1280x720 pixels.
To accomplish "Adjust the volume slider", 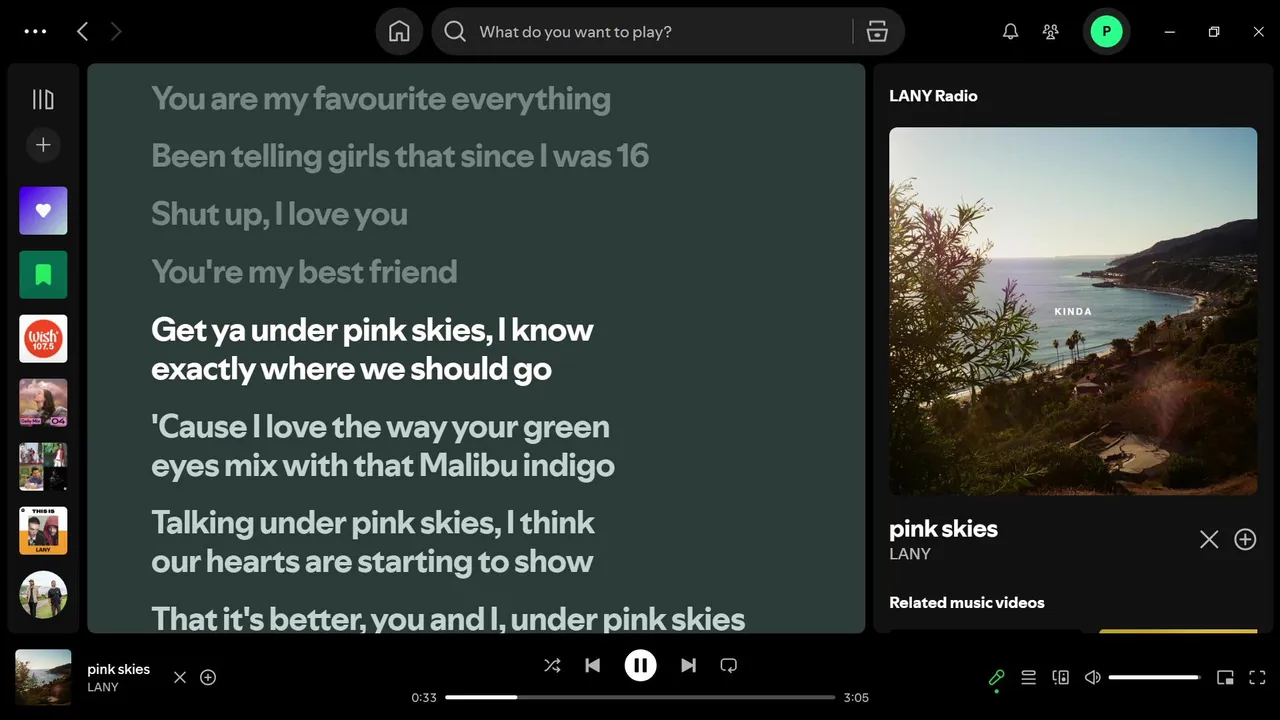I will coord(1155,678).
